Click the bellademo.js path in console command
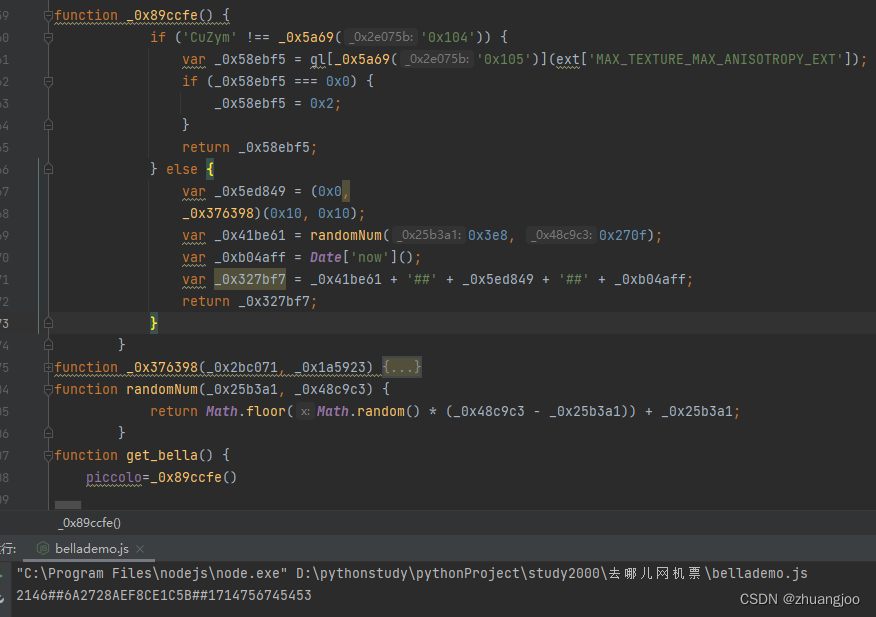The height and width of the screenshot is (617, 876). point(552,573)
